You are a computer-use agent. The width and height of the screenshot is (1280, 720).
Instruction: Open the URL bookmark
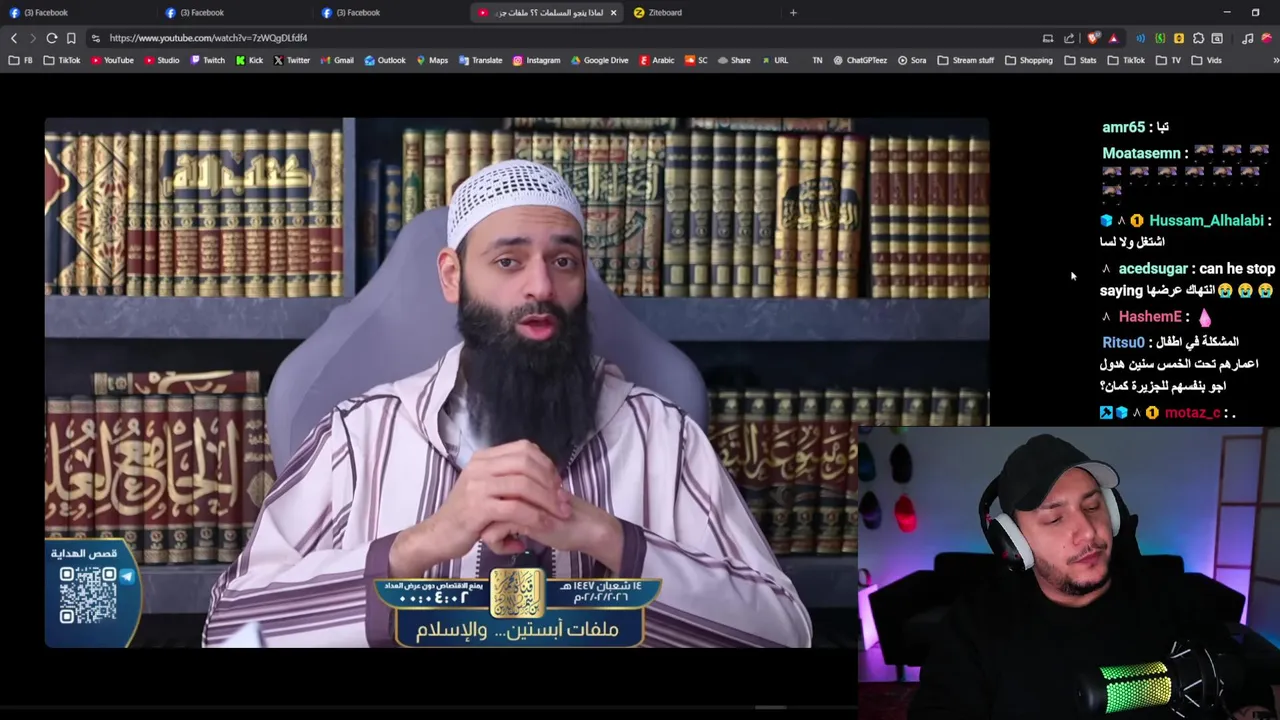tap(775, 60)
